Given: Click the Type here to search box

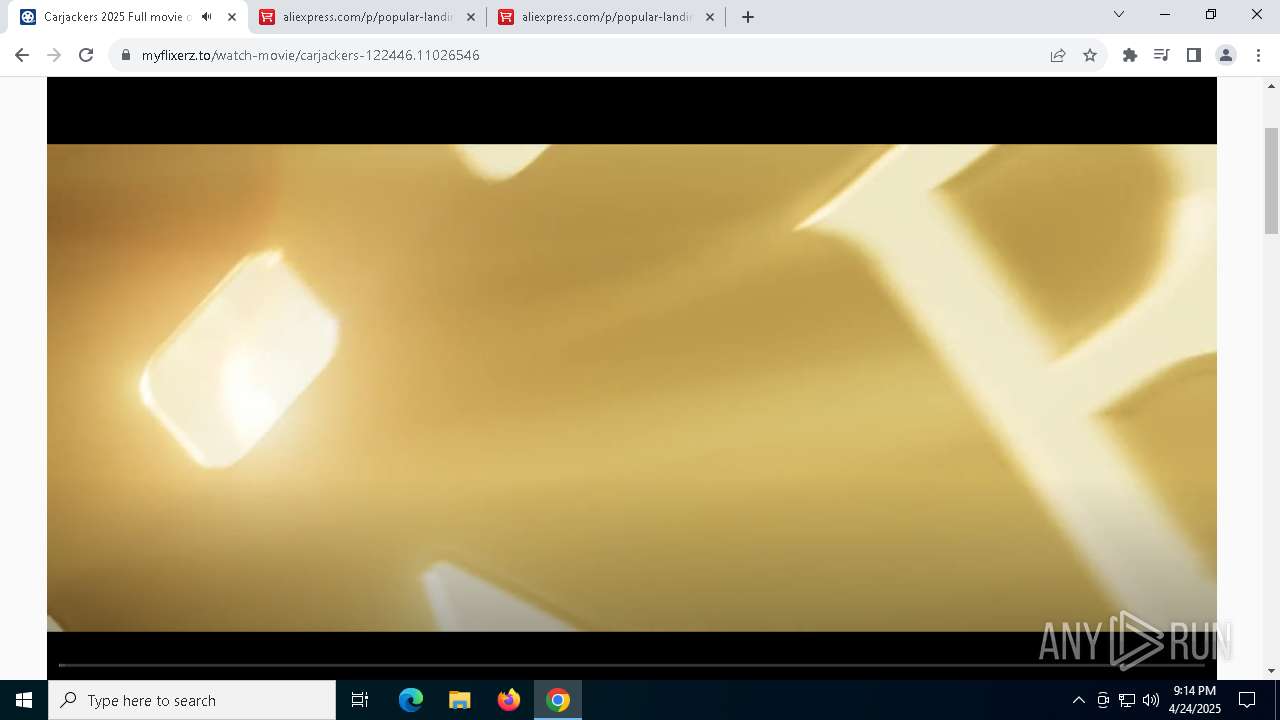Looking at the screenshot, I should pyautogui.click(x=192, y=700).
